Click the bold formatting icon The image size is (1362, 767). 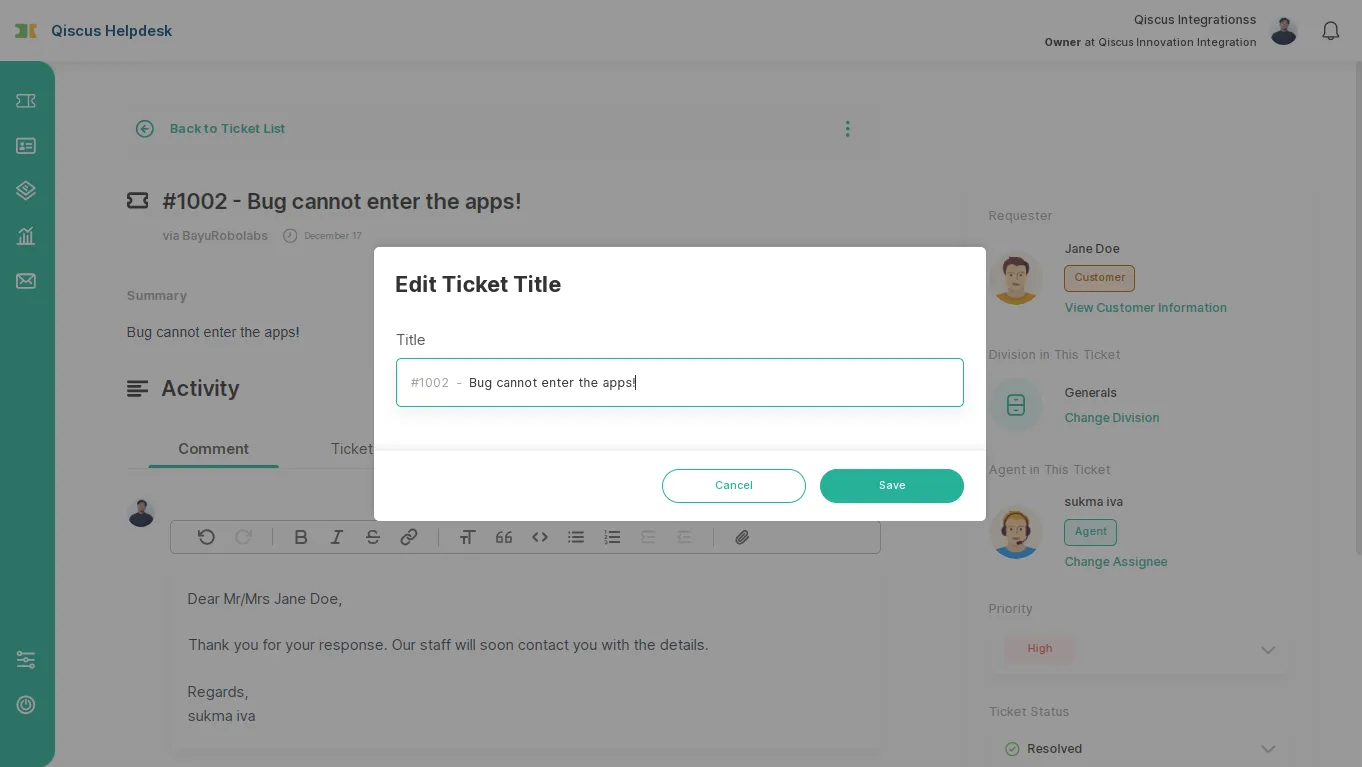click(300, 537)
